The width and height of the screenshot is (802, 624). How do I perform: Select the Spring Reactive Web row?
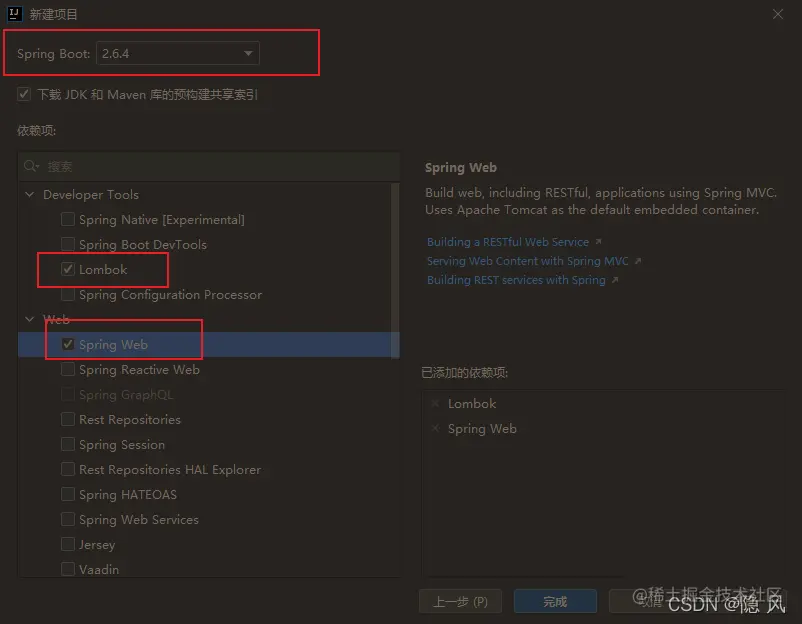(x=209, y=369)
